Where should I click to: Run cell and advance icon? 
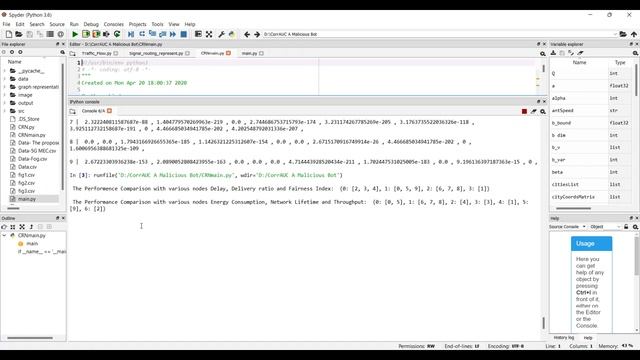click(96, 34)
